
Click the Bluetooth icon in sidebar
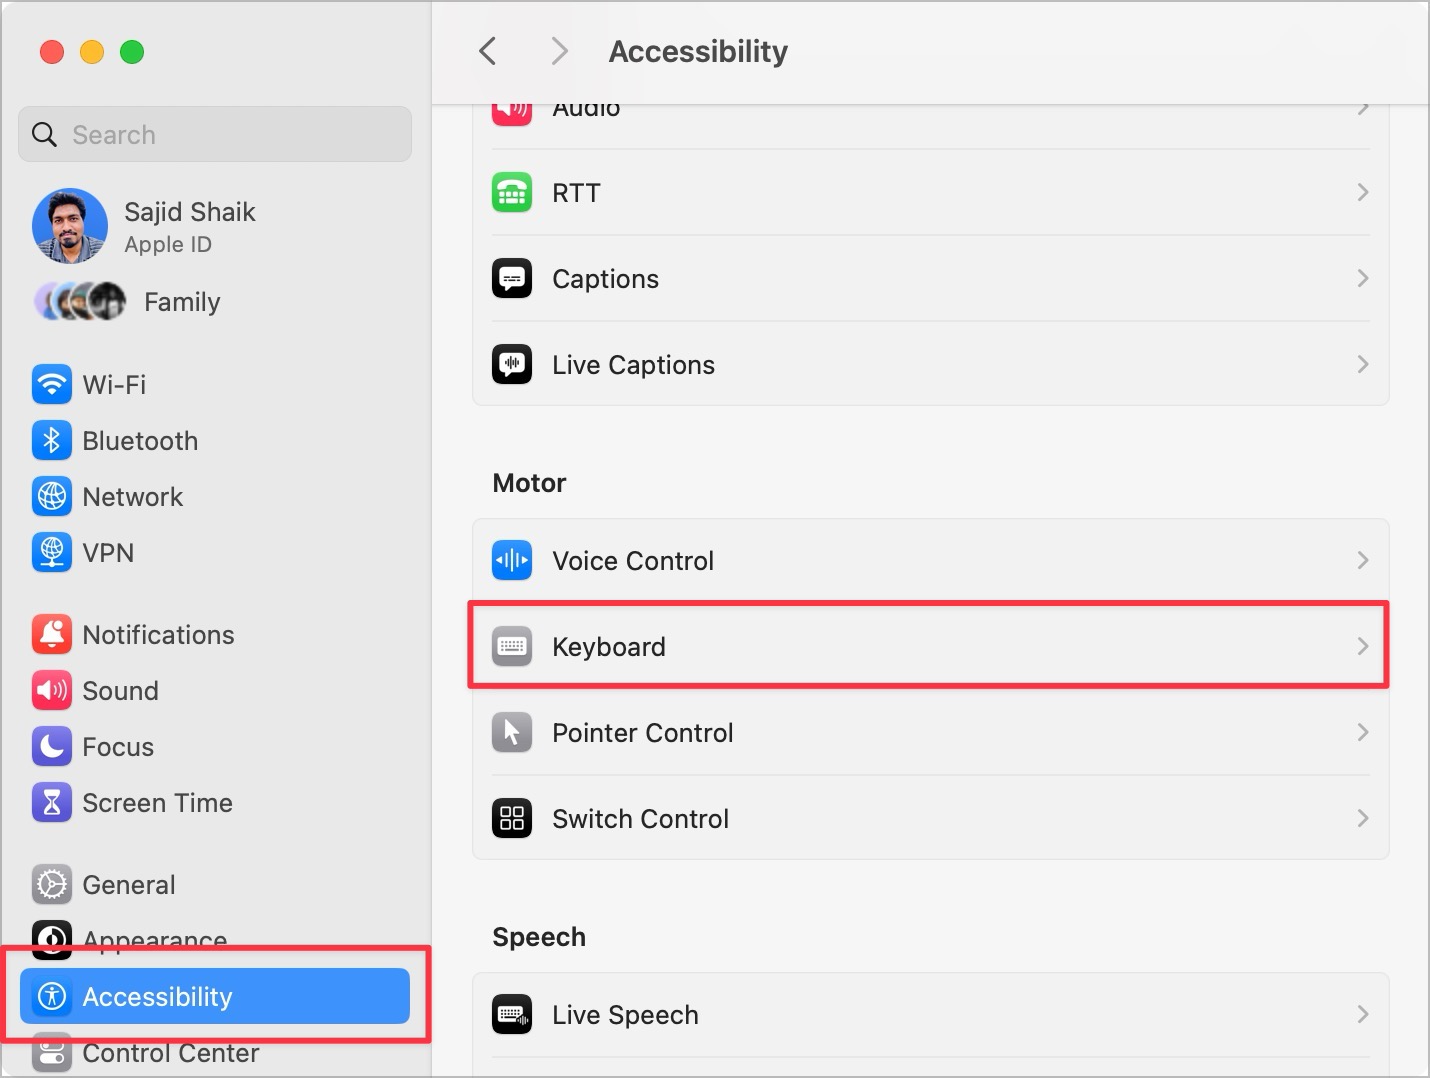[x=51, y=441]
